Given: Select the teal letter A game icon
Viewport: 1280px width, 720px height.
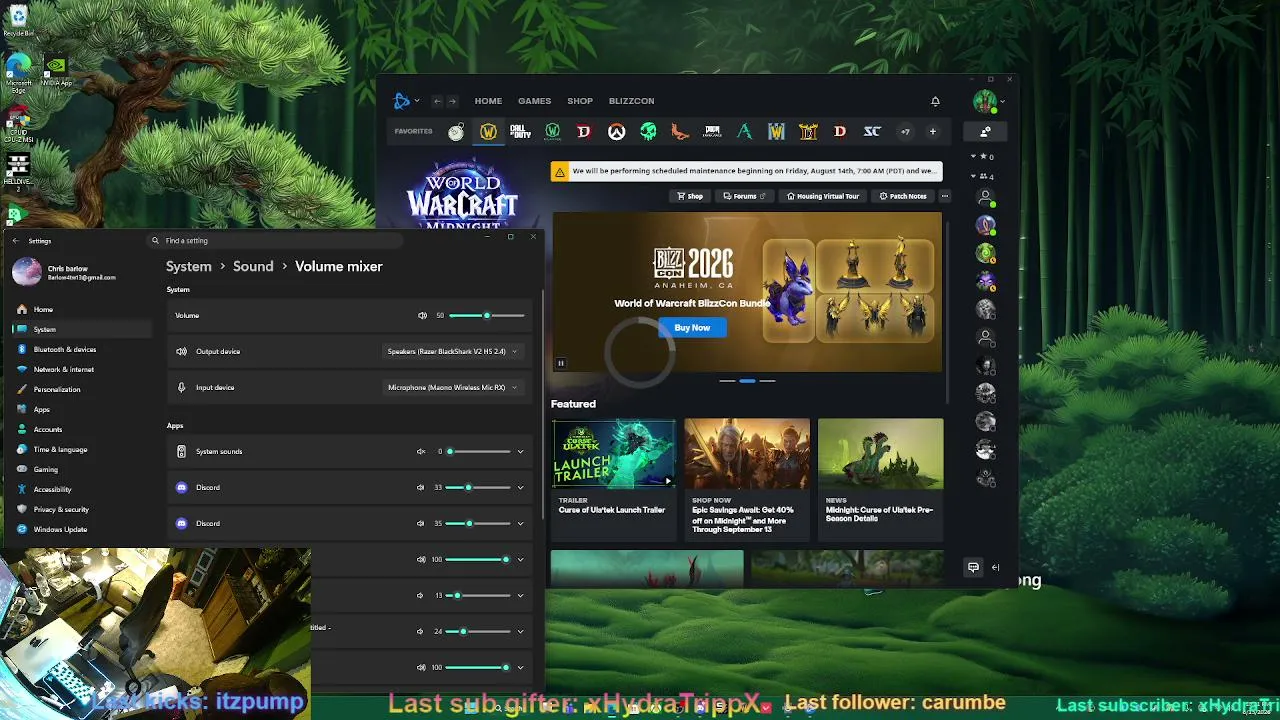Looking at the screenshot, I should (744, 132).
